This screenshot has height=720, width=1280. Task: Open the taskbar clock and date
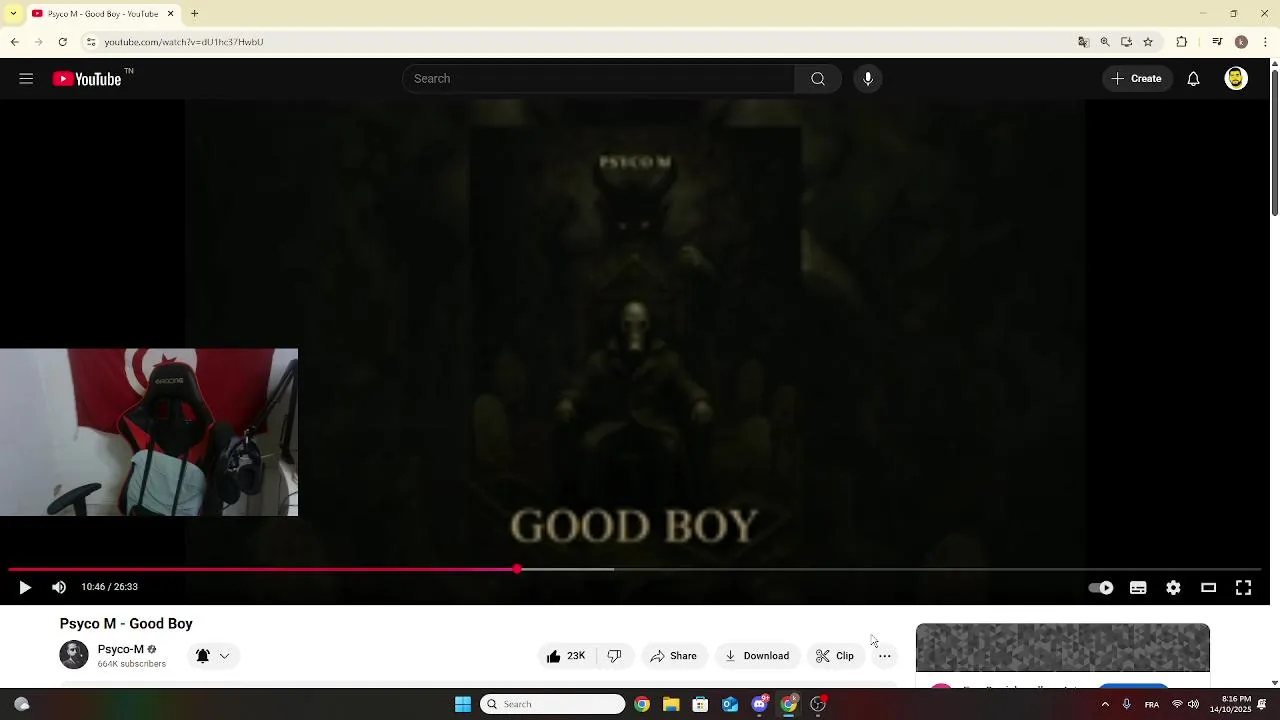tap(1230, 704)
